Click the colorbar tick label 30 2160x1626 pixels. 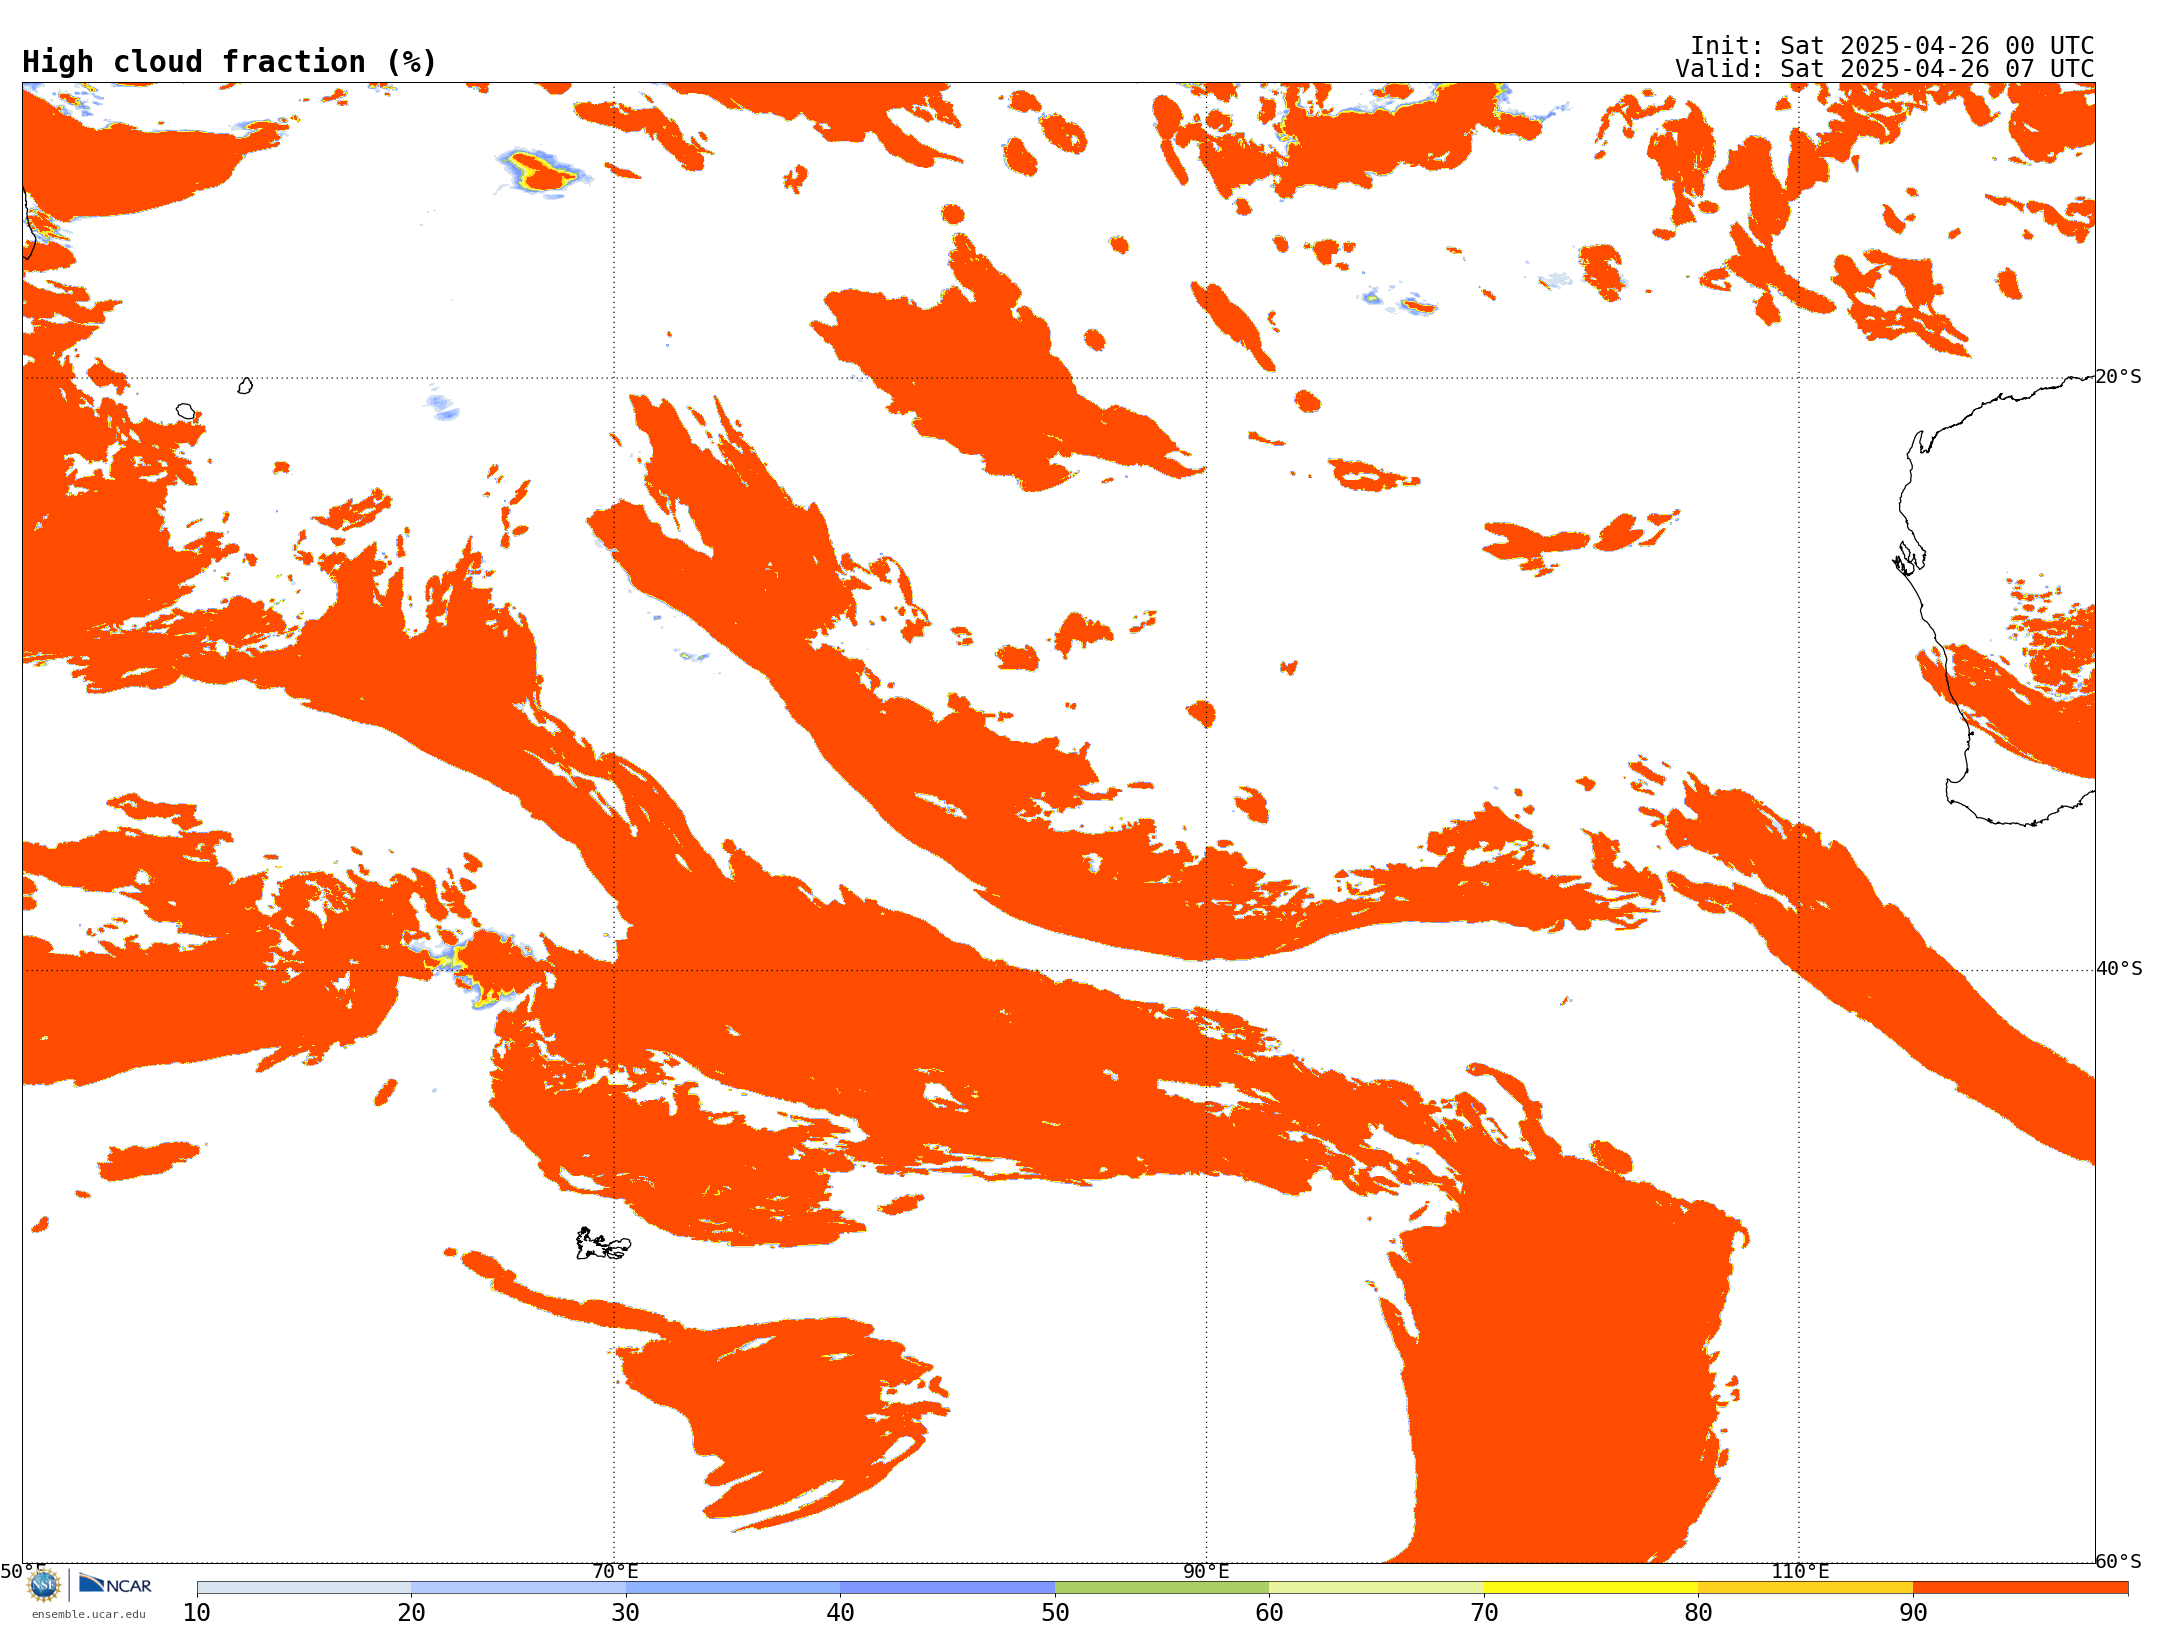tap(626, 1613)
